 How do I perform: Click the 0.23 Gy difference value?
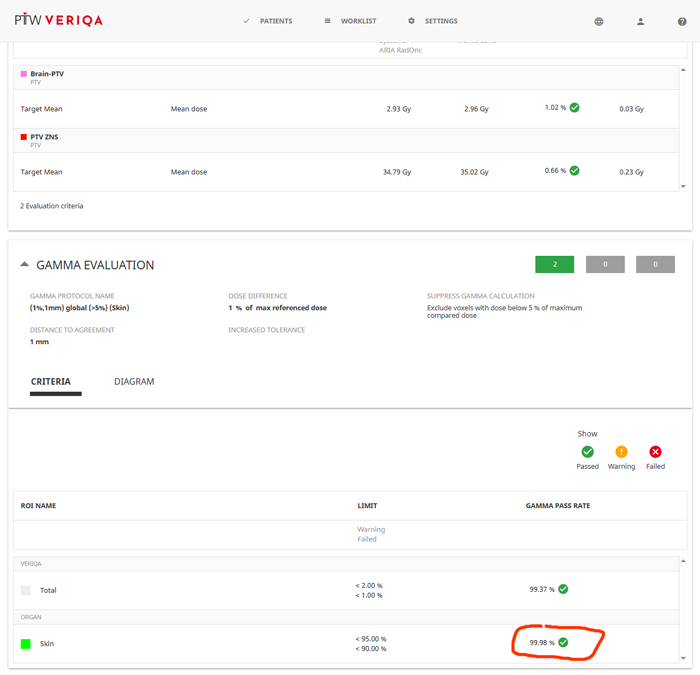(x=631, y=172)
